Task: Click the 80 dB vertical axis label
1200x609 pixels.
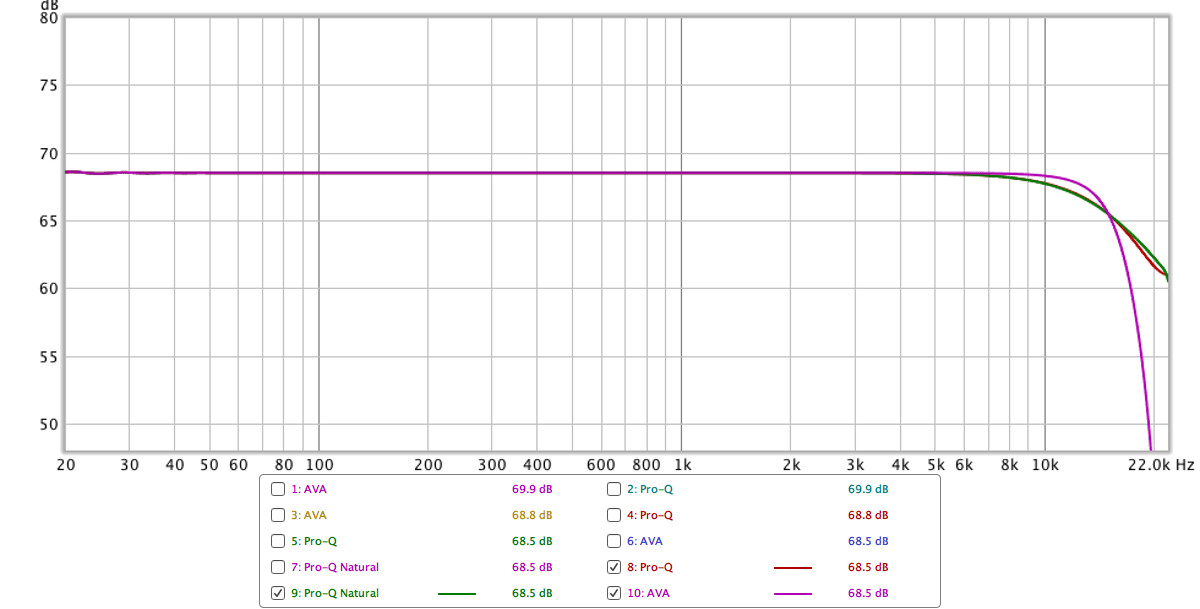Action: coord(47,17)
